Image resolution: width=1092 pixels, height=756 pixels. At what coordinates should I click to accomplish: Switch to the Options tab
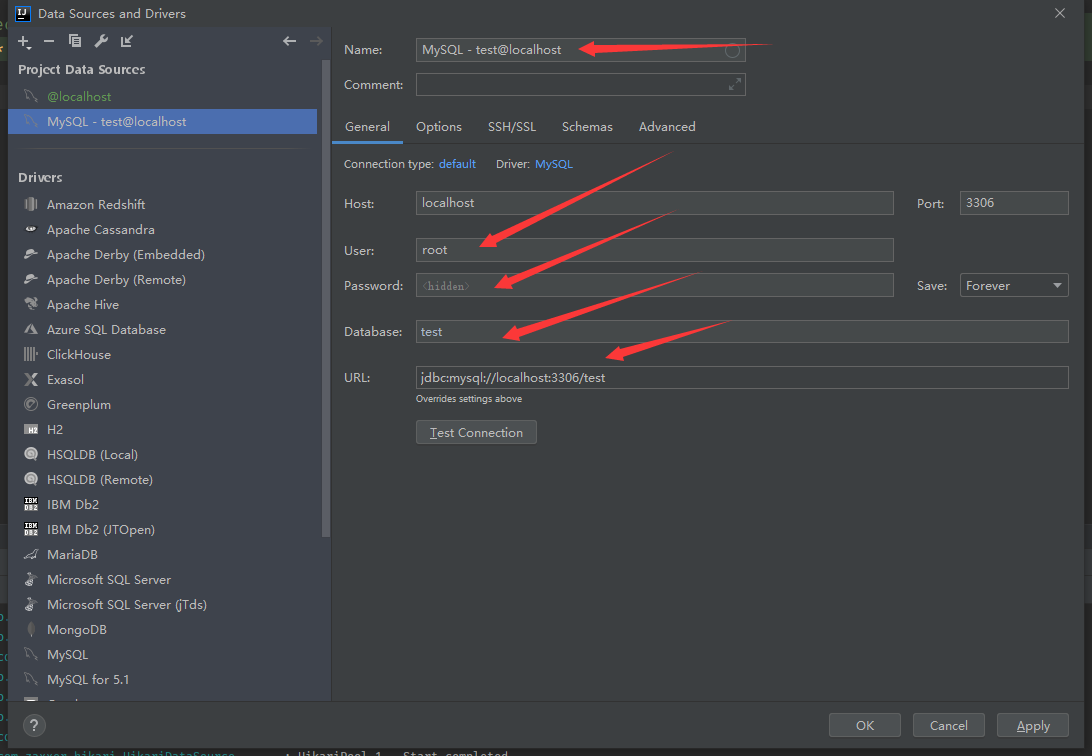439,127
